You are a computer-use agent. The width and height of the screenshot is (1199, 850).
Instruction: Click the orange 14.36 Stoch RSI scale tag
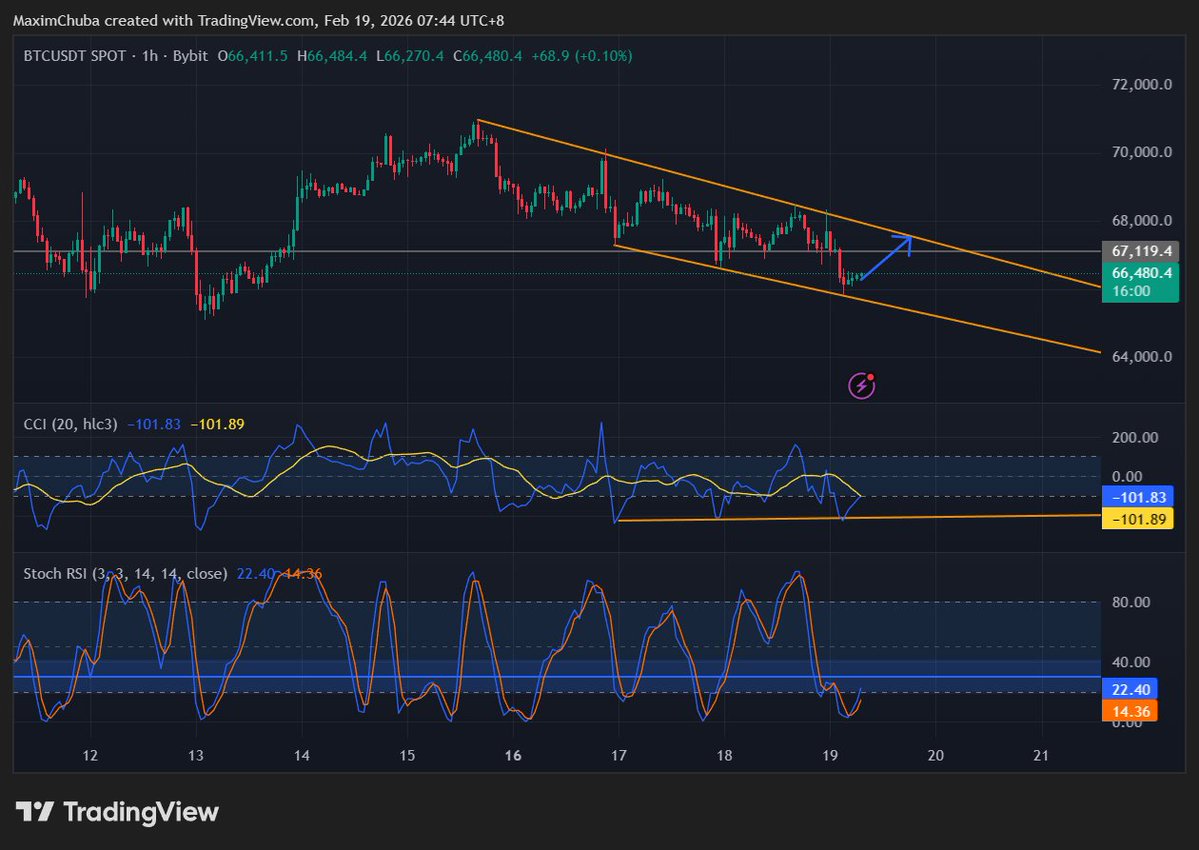pos(1130,712)
